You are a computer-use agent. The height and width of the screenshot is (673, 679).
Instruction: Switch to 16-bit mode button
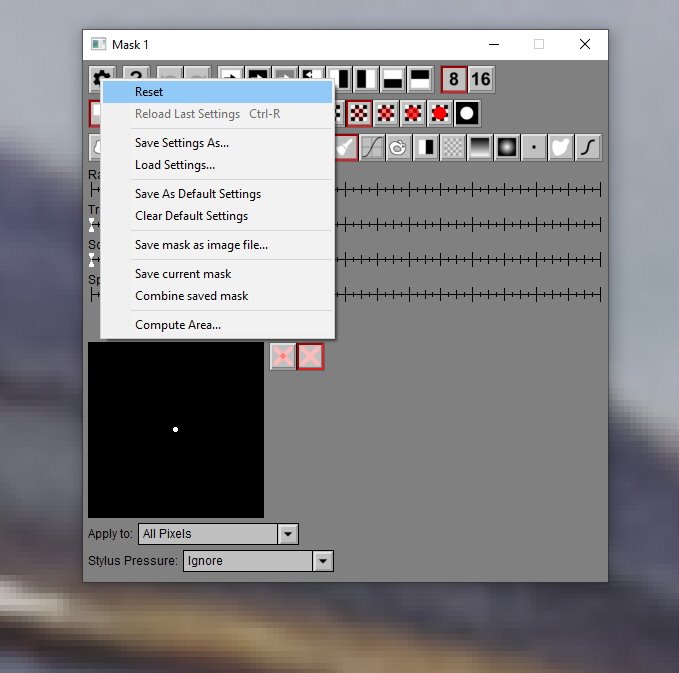point(481,79)
